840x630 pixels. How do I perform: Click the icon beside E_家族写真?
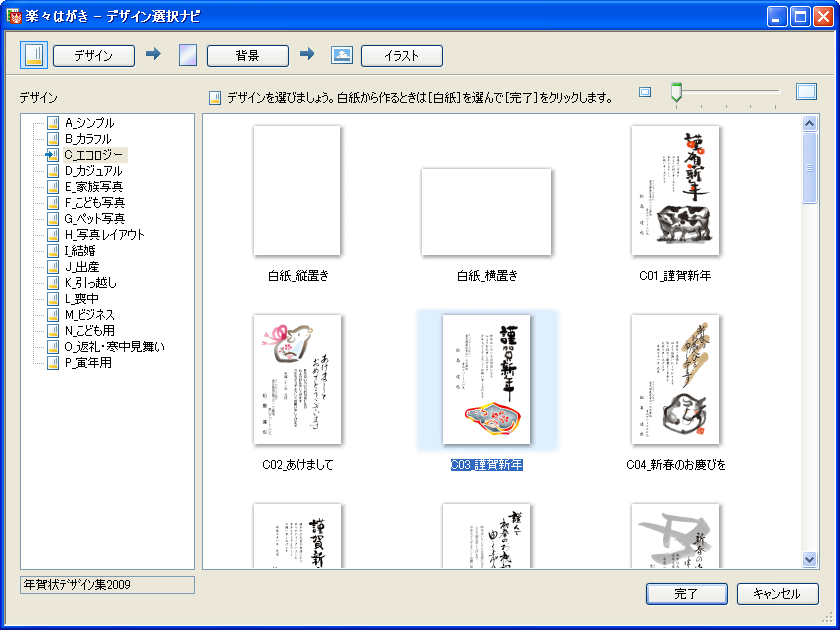pyautogui.click(x=53, y=187)
